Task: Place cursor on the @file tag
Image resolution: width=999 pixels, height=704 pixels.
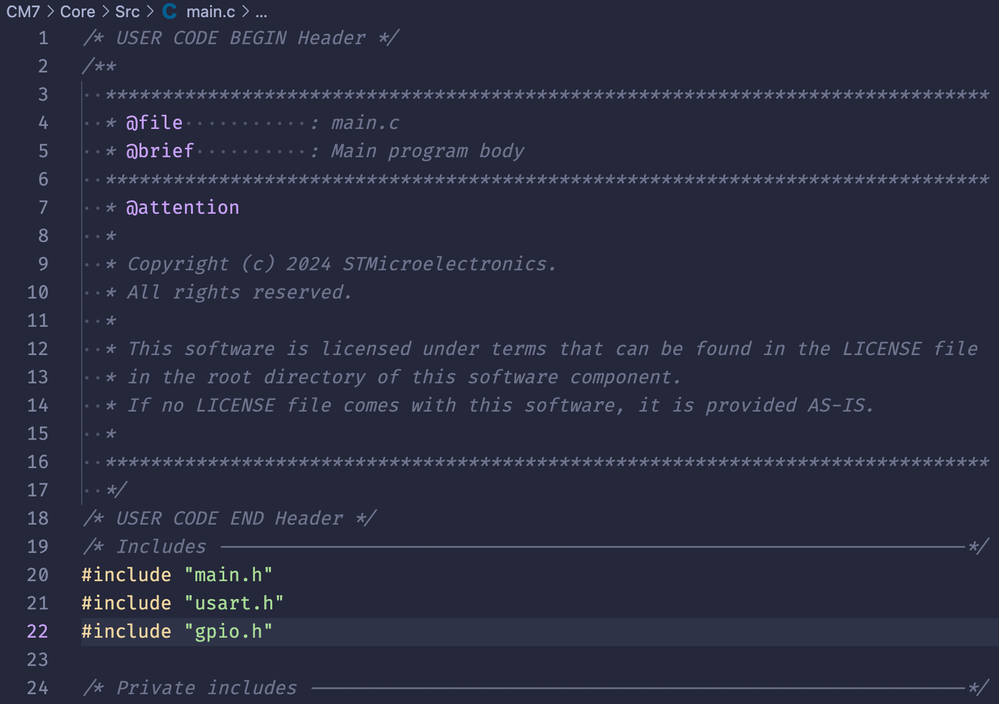Action: click(154, 123)
